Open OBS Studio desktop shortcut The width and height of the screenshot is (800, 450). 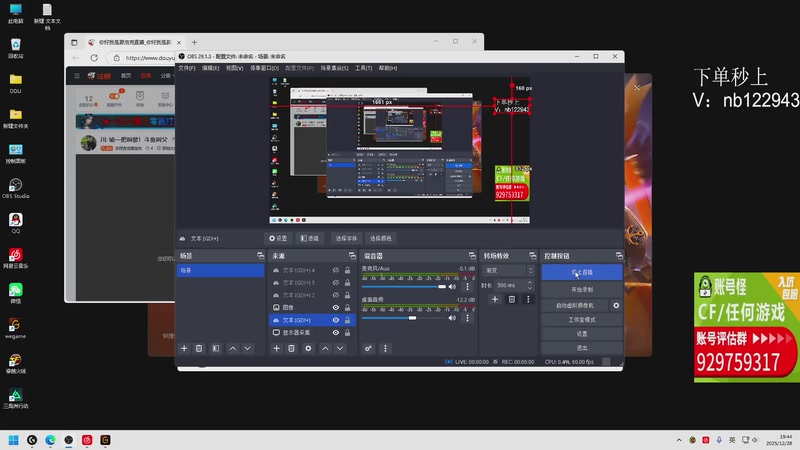tap(16, 188)
